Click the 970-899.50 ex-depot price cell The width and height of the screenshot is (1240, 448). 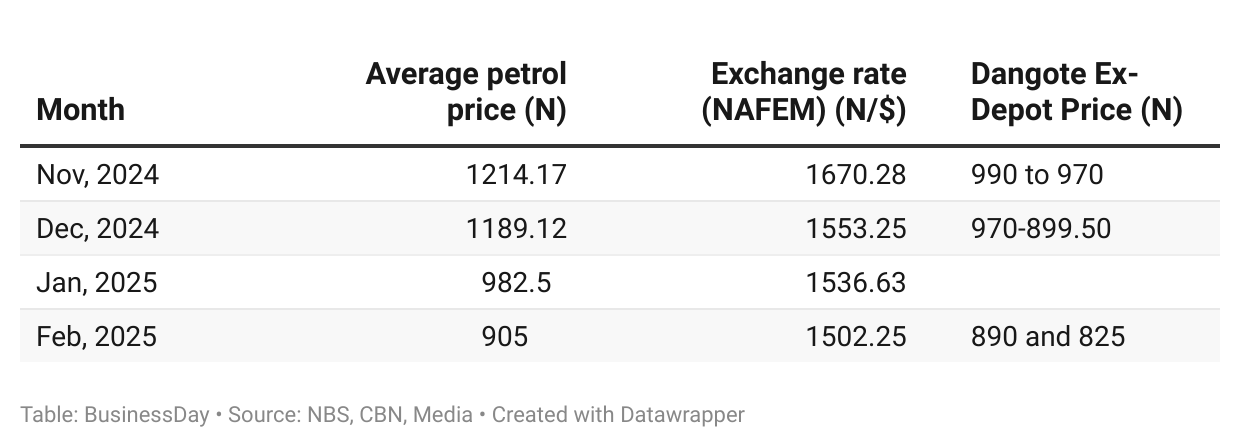click(1041, 229)
